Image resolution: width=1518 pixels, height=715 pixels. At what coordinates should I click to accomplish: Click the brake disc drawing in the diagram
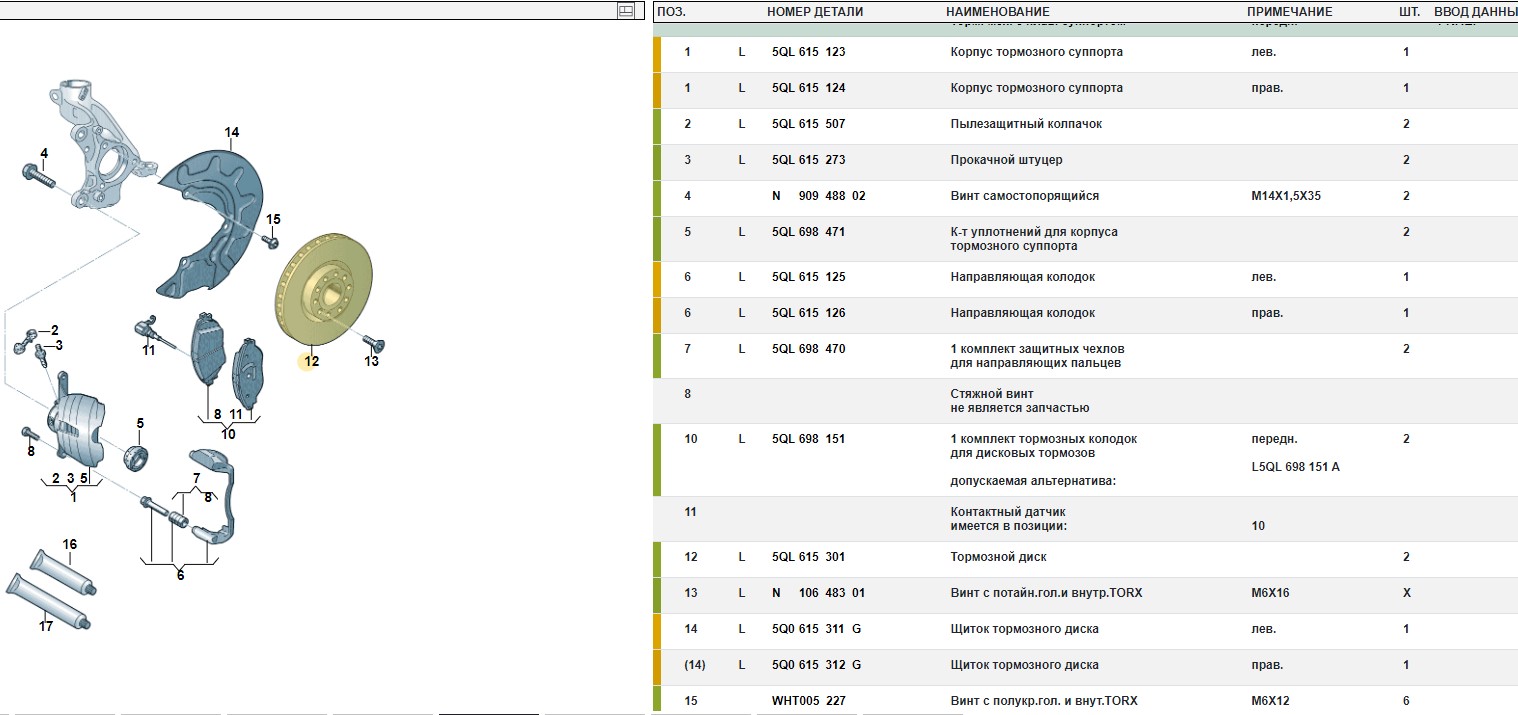pos(322,292)
